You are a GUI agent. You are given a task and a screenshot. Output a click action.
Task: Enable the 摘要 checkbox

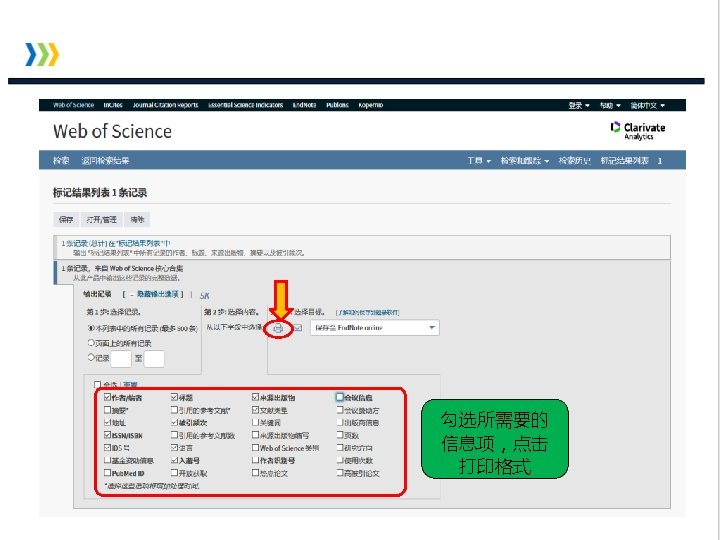coord(107,410)
